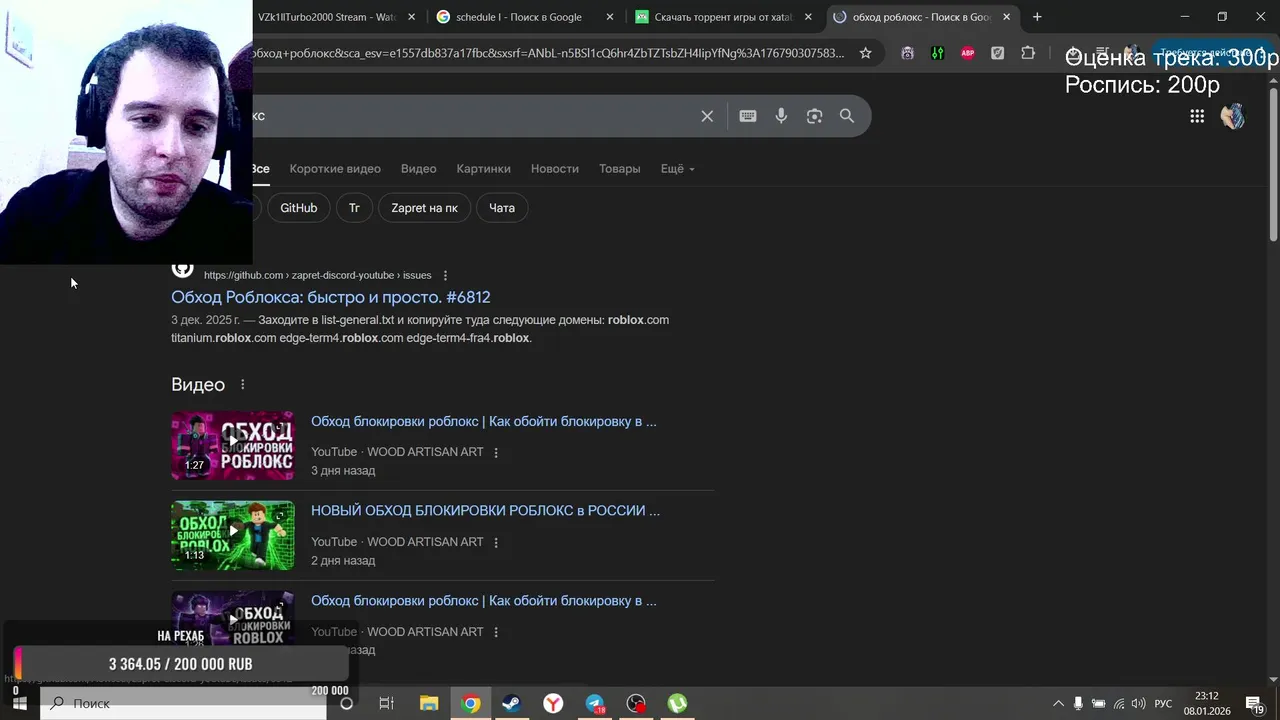Submit search with the magnifier icon

(847, 116)
